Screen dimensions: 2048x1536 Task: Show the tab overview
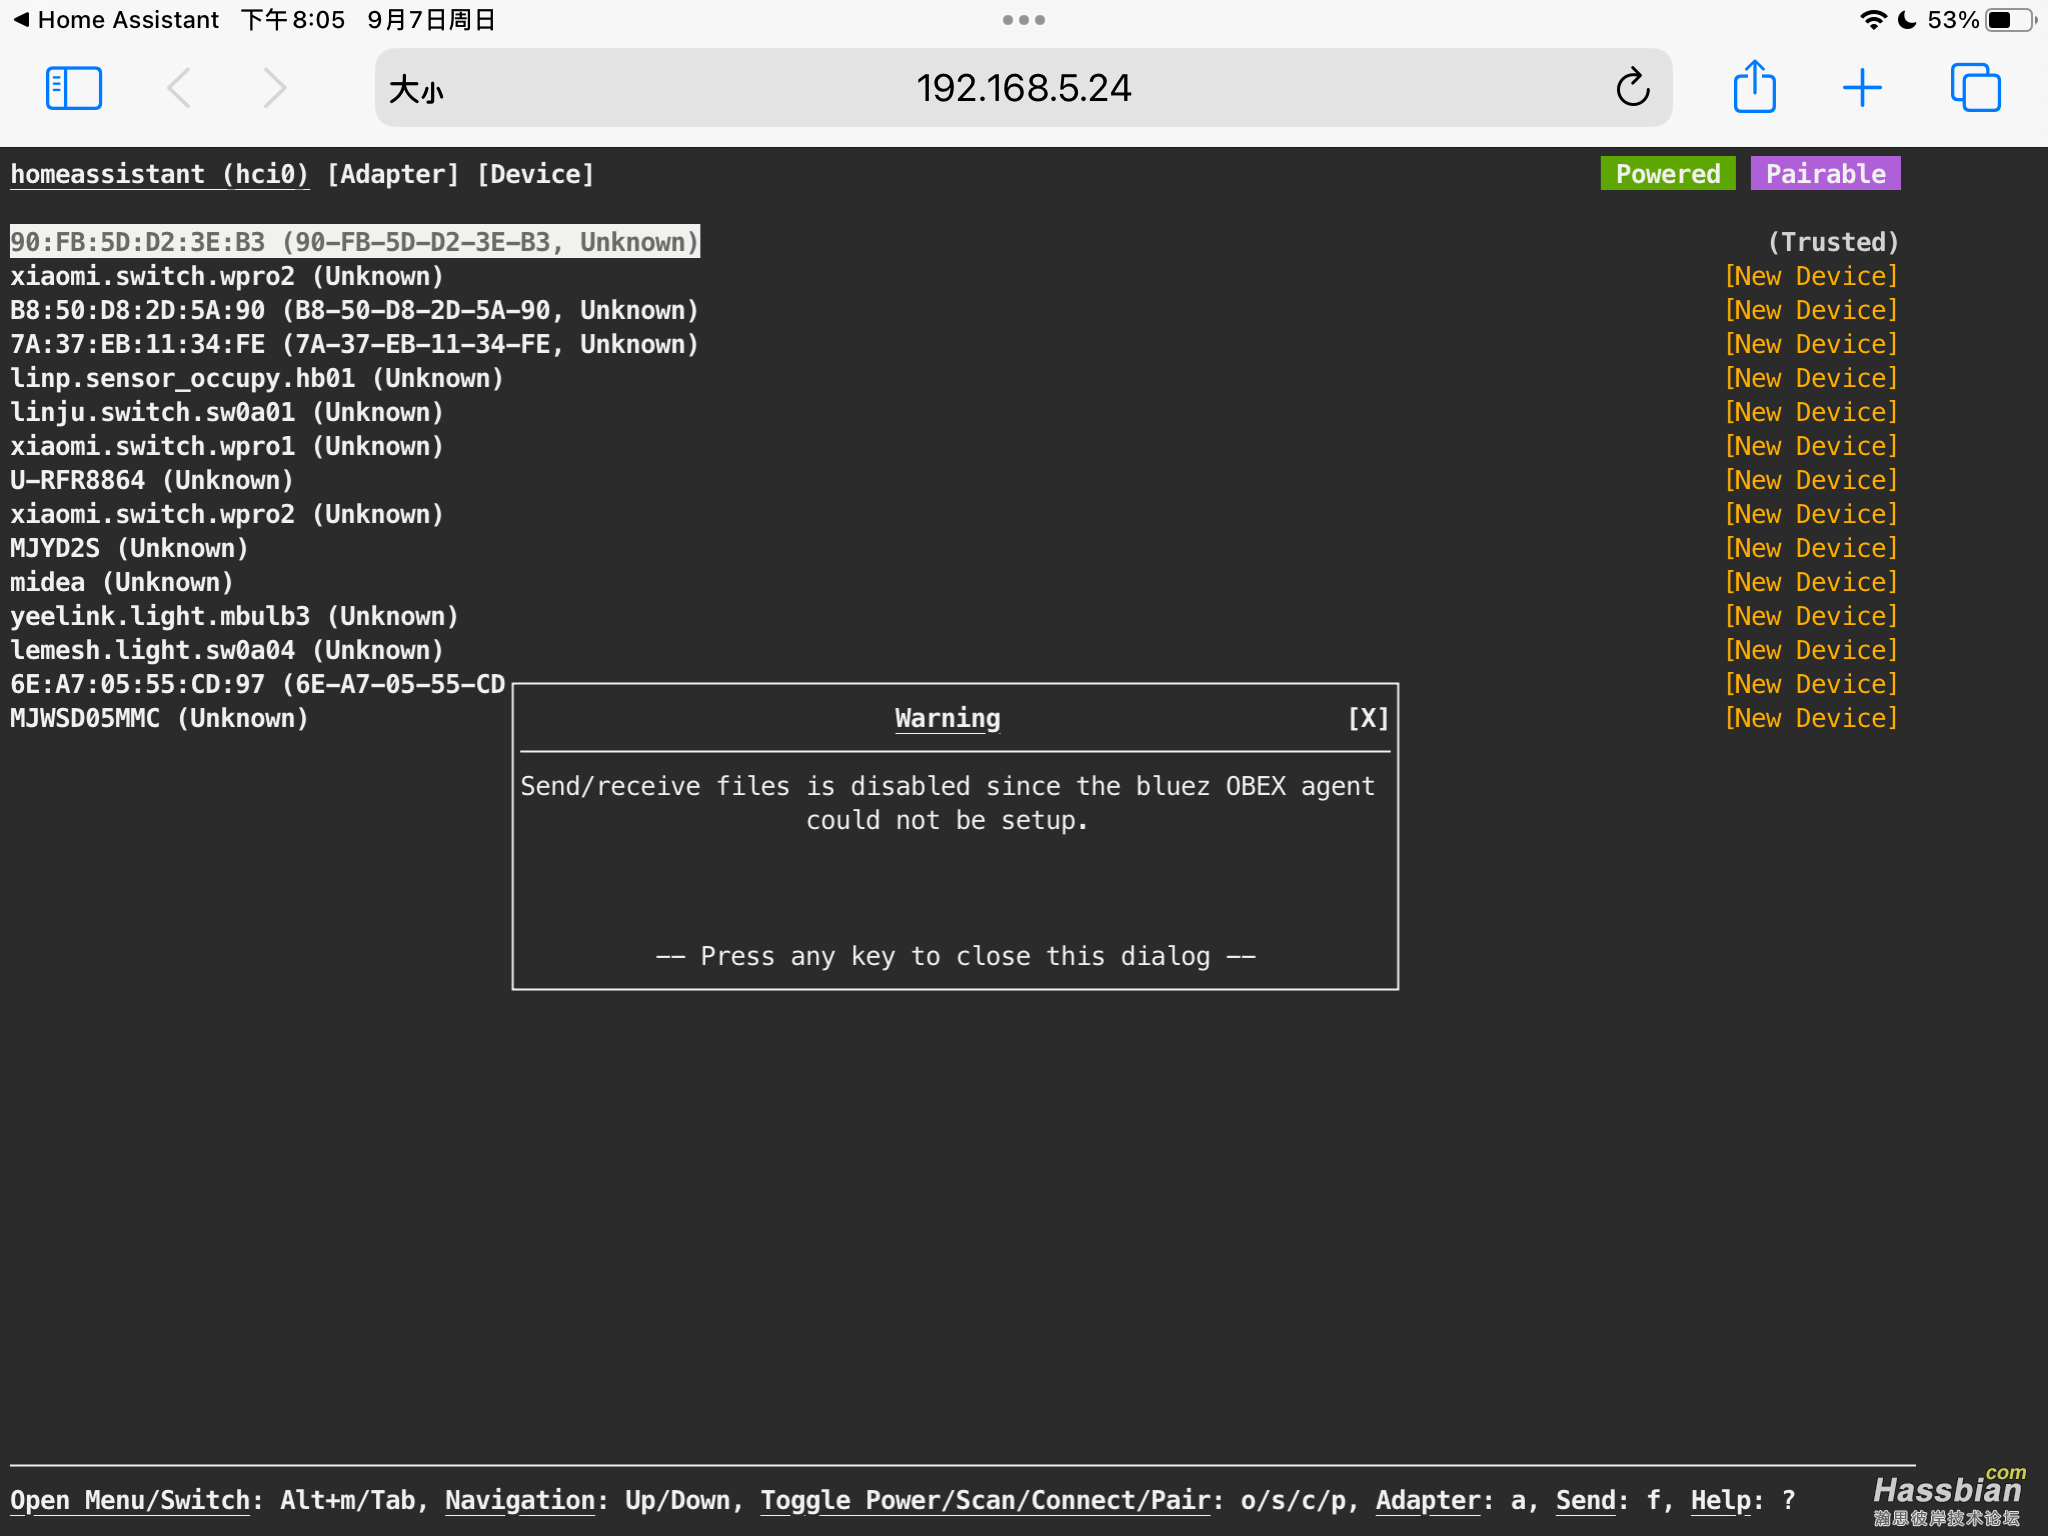[1975, 88]
